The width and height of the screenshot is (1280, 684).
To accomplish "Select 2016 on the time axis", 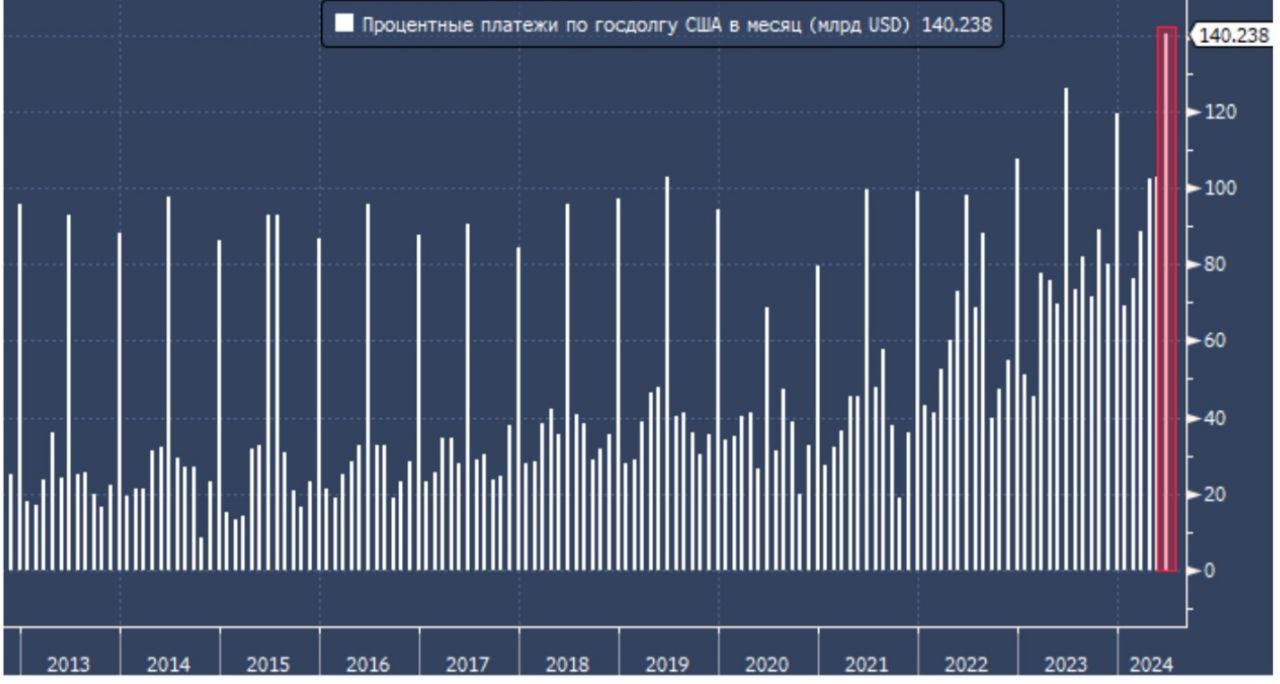I will tap(368, 665).
